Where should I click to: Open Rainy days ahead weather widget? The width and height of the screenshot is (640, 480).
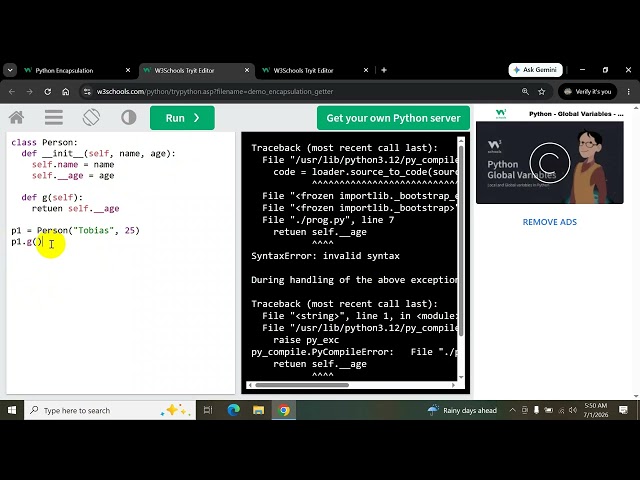click(x=462, y=410)
